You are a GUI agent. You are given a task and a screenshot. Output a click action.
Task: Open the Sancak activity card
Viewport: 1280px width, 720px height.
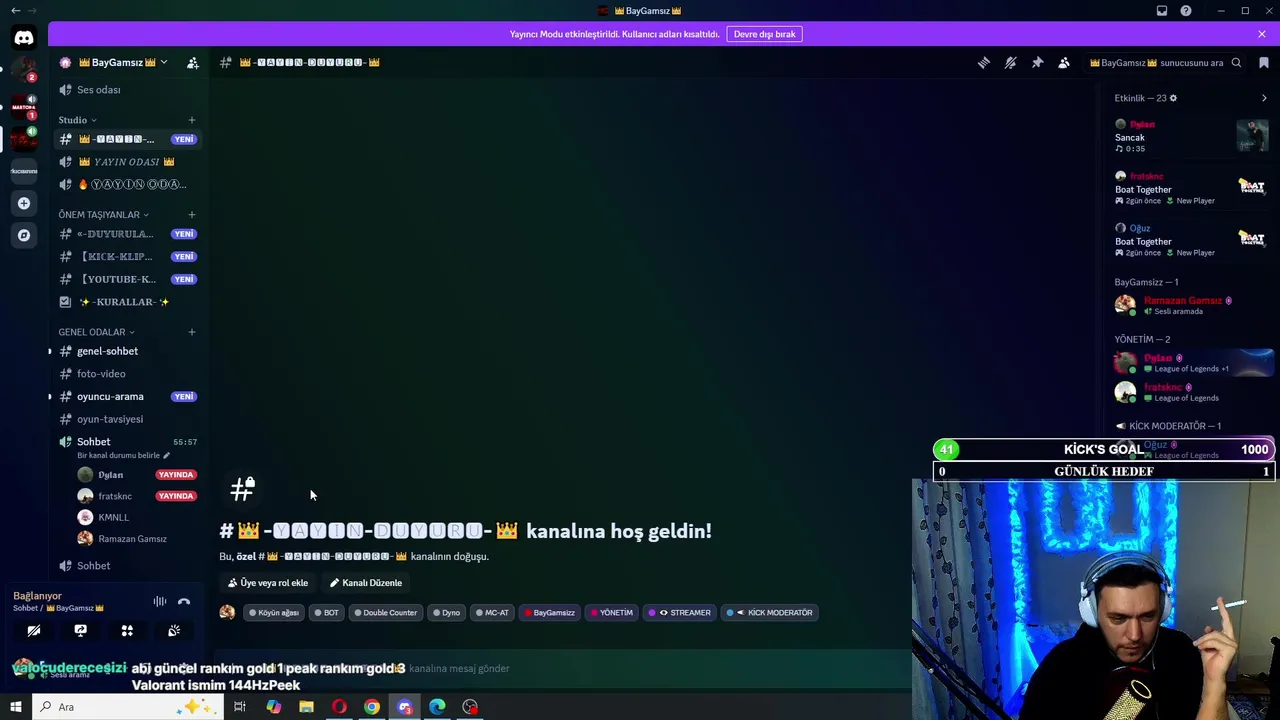(1191, 136)
